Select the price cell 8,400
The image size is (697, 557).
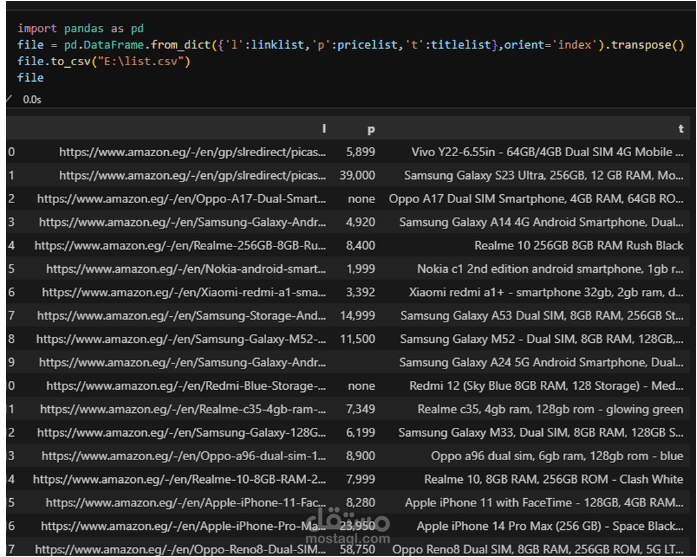pos(361,245)
